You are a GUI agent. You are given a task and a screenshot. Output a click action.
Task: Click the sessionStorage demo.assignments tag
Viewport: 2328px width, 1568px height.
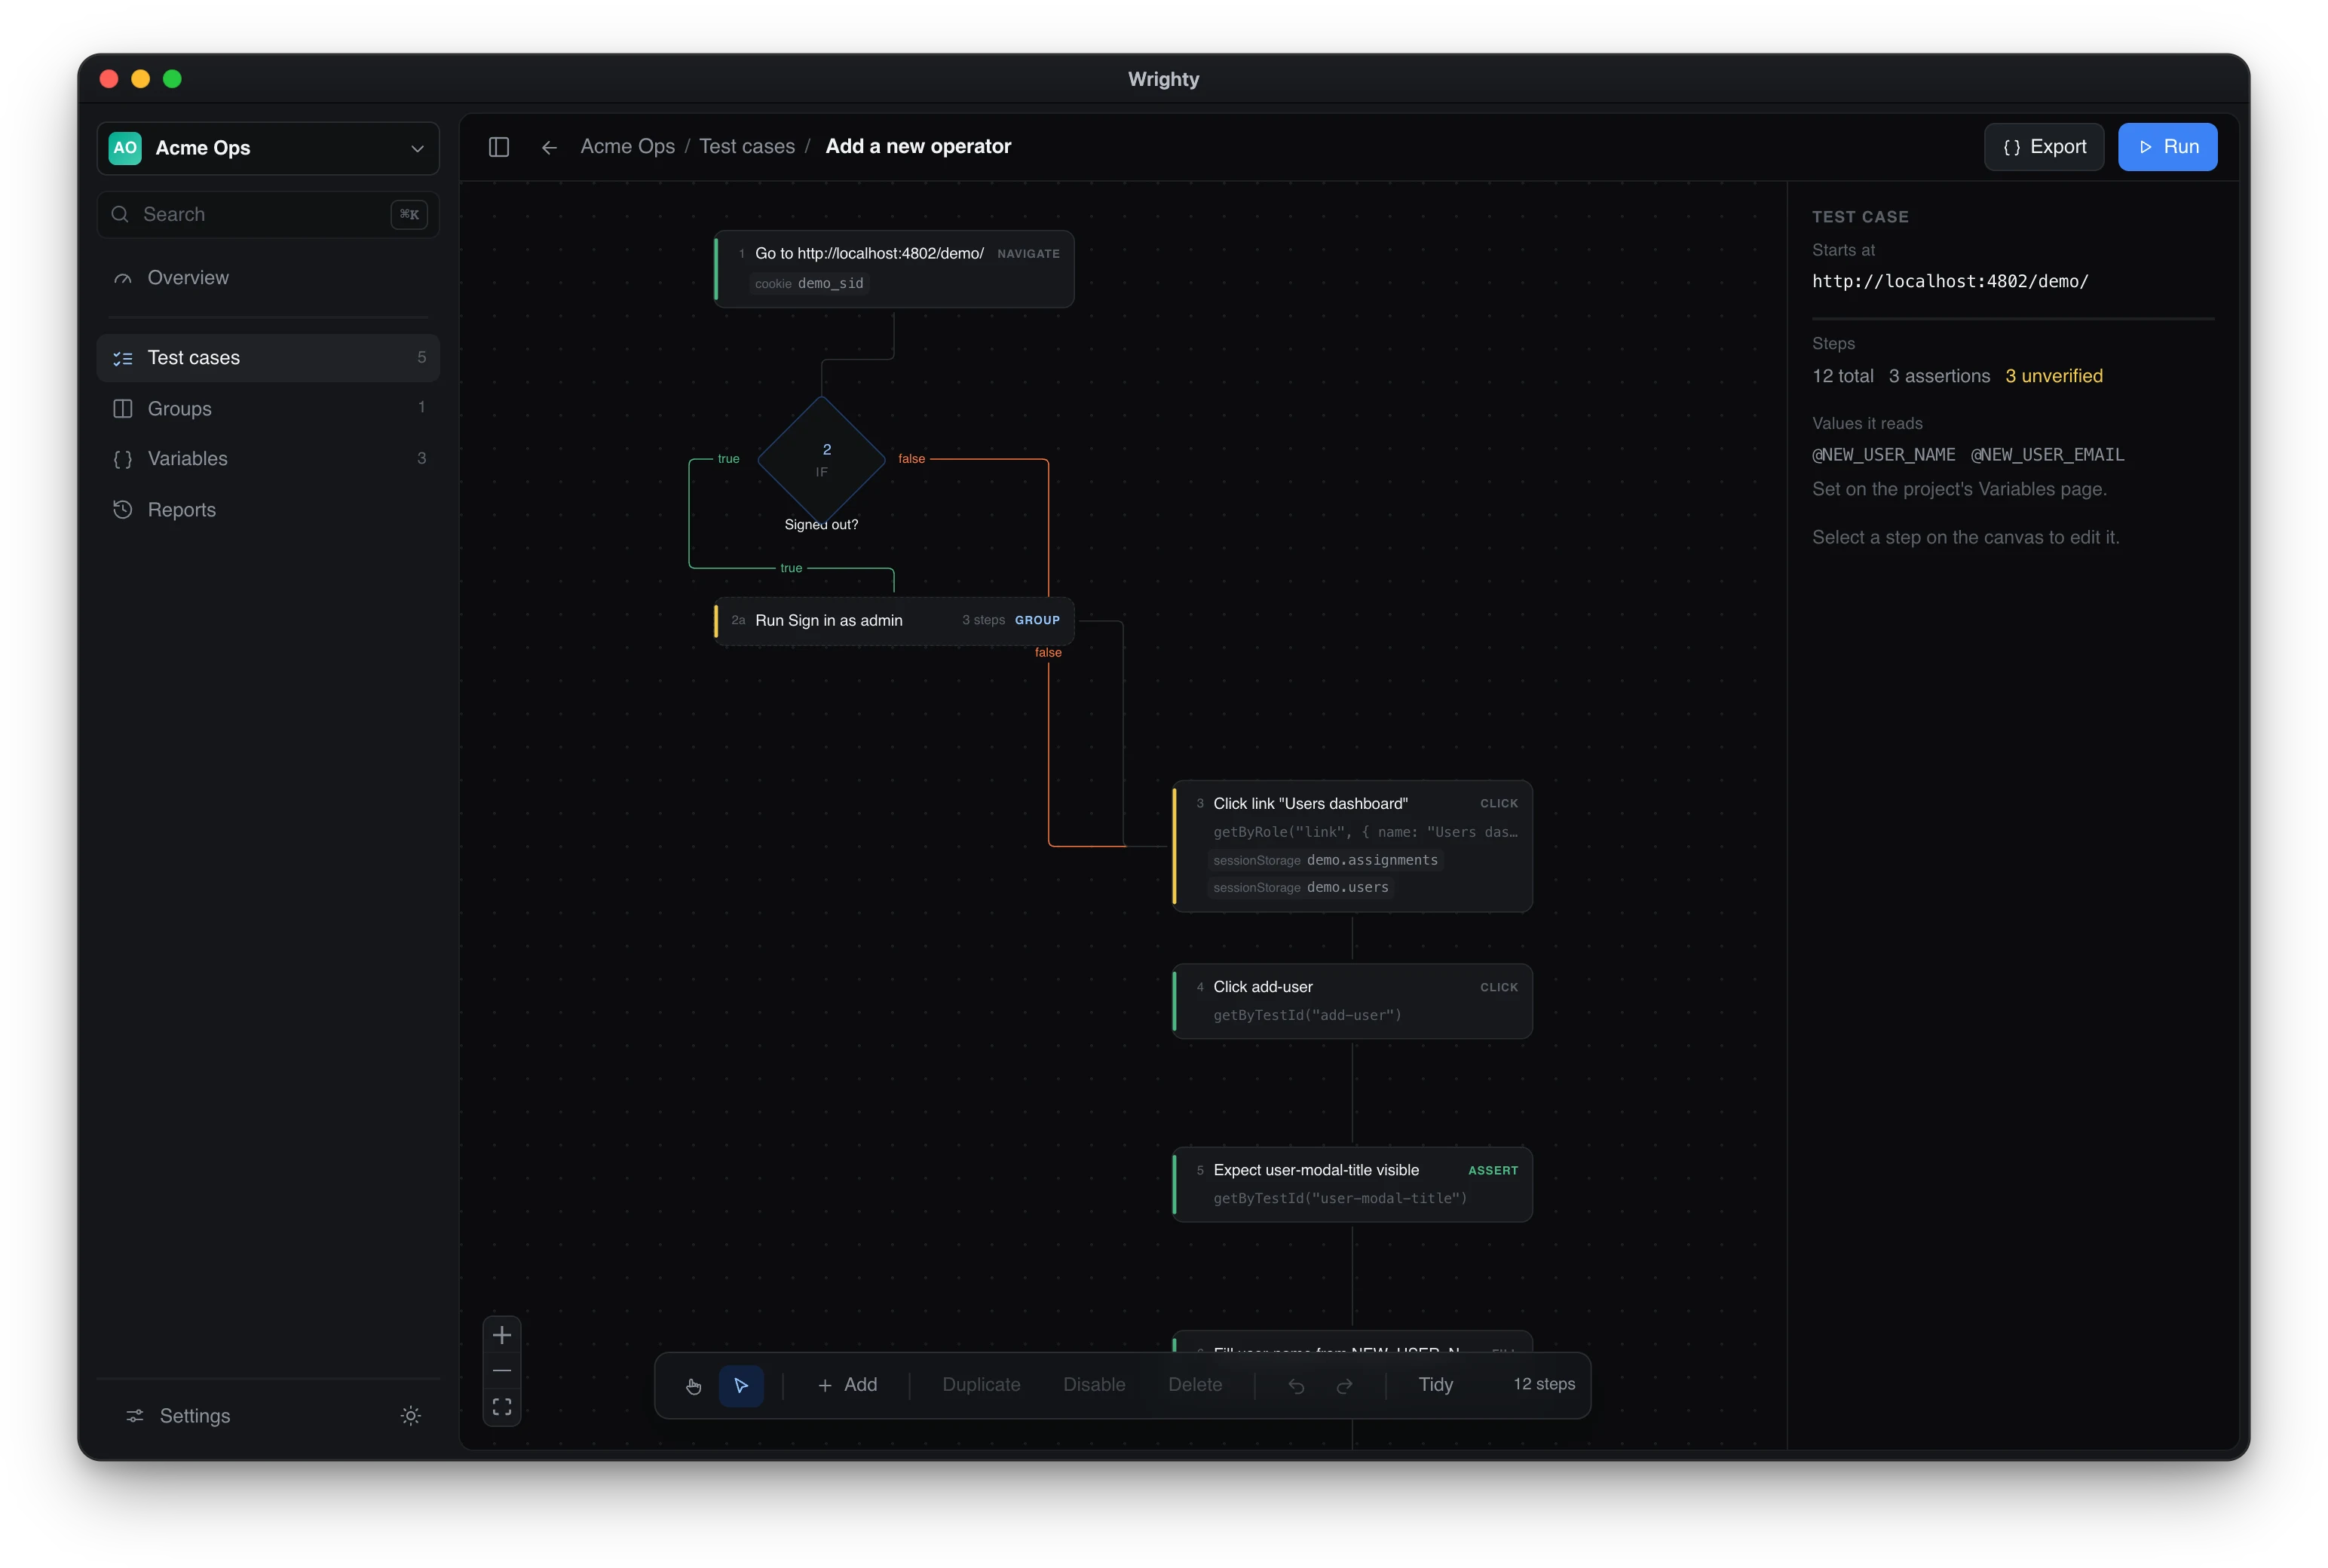click(1325, 860)
